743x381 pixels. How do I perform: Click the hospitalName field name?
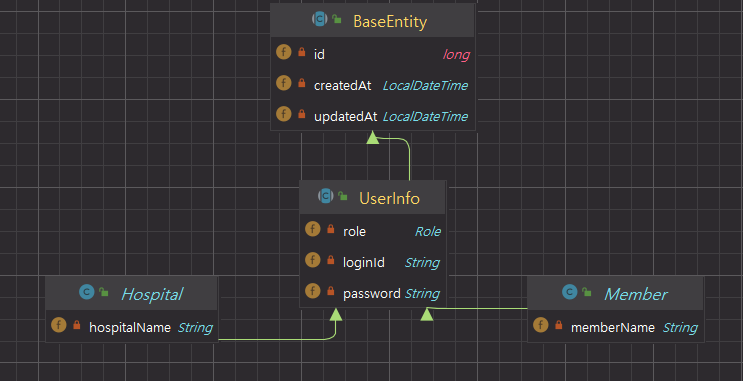point(130,327)
